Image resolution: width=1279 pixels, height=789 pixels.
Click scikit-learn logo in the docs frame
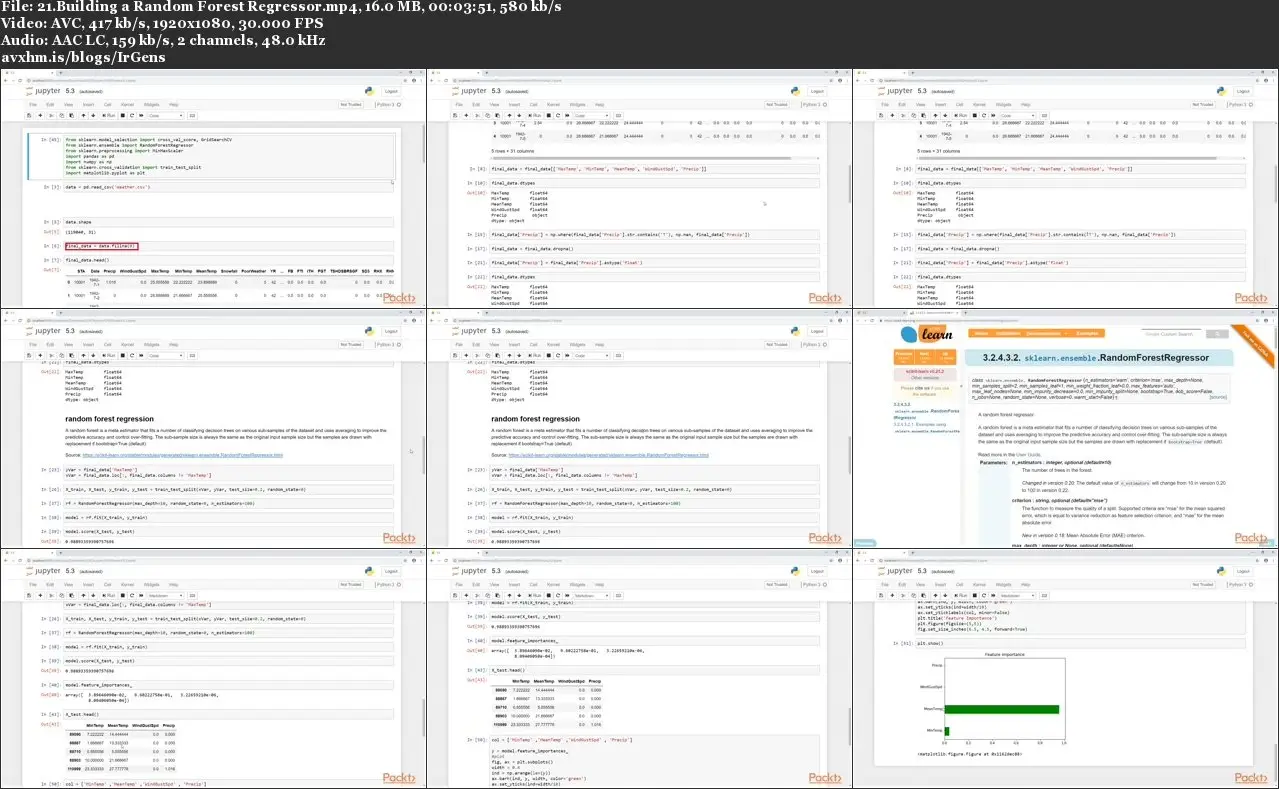pyautogui.click(x=927, y=334)
